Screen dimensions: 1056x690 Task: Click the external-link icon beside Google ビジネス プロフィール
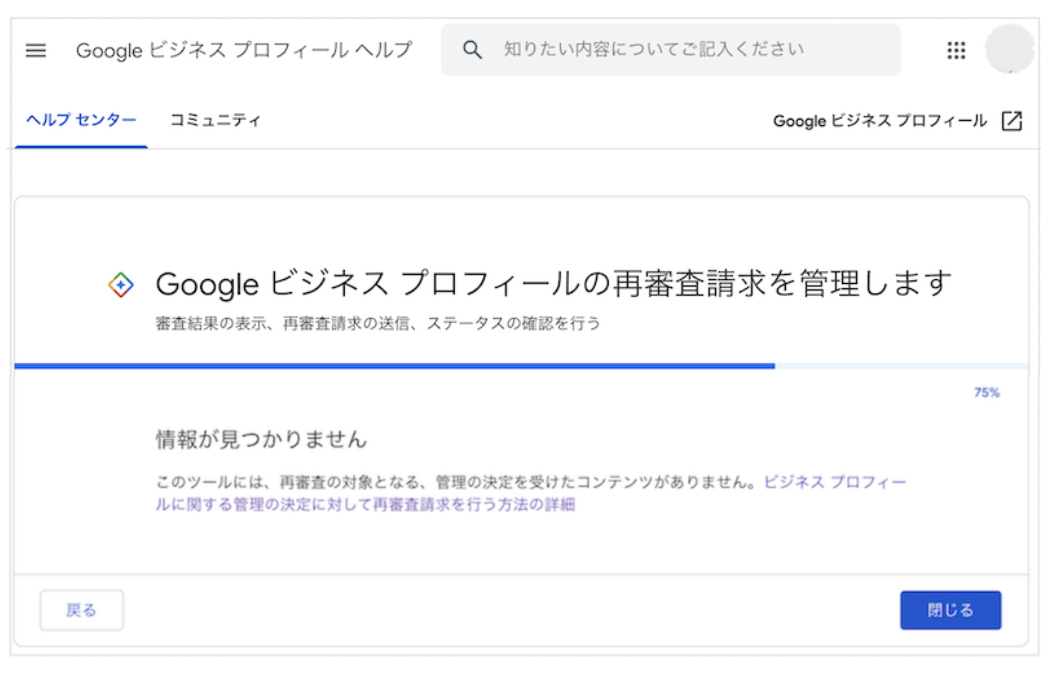(x=1012, y=121)
